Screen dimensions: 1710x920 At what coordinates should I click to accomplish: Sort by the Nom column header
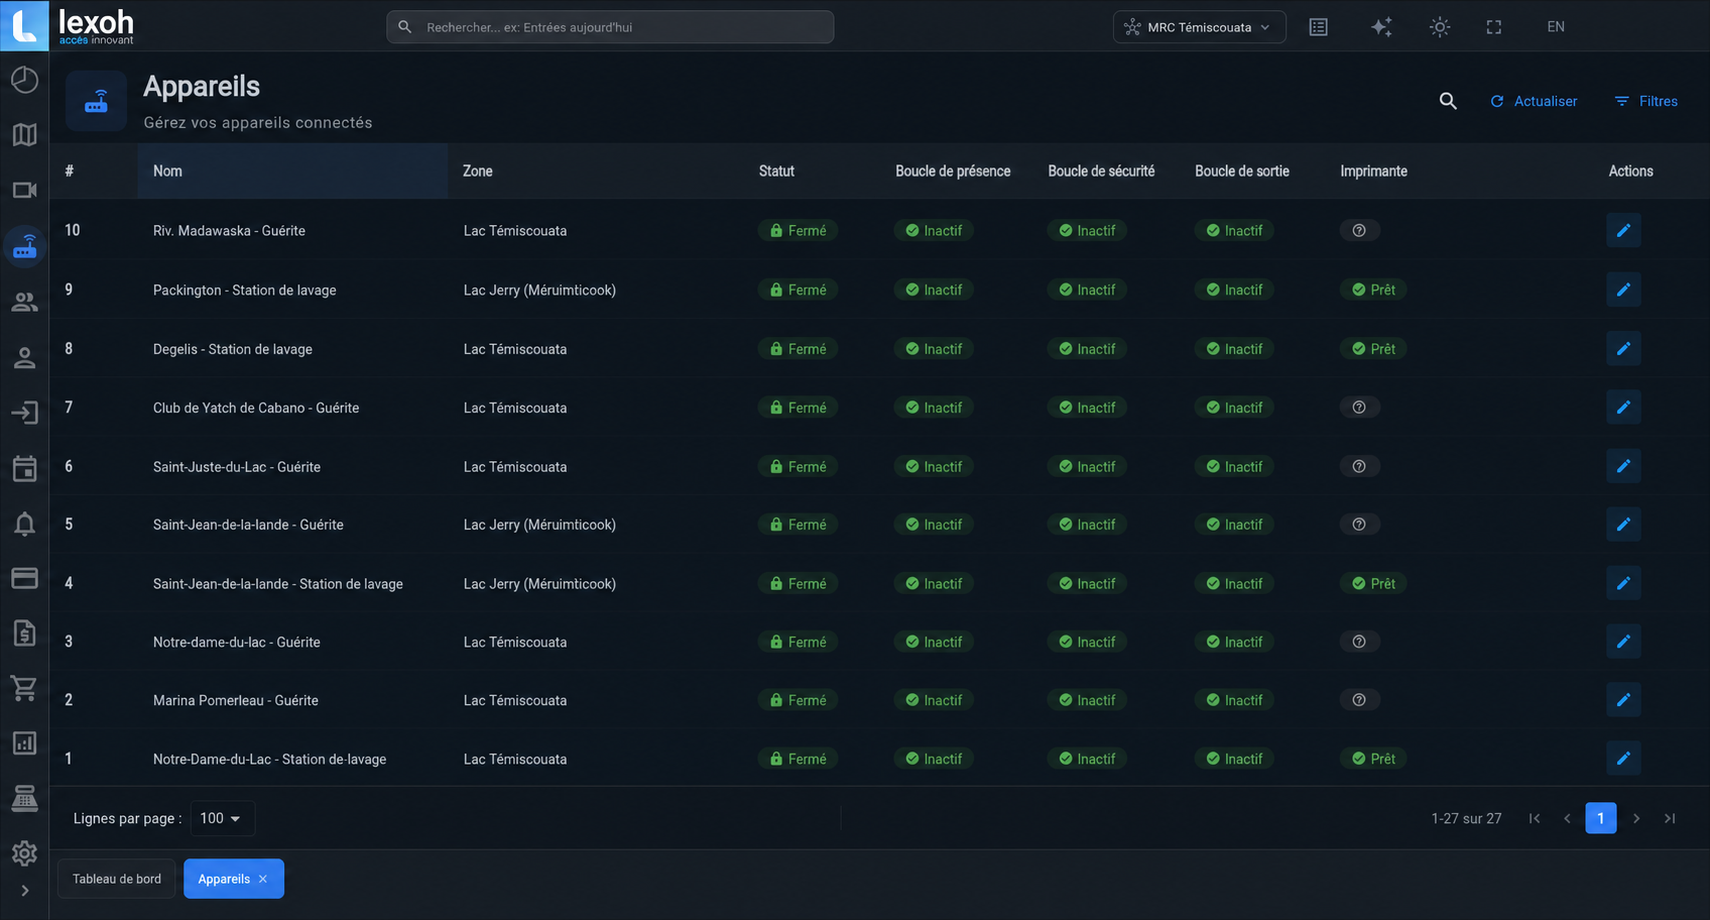click(x=167, y=171)
